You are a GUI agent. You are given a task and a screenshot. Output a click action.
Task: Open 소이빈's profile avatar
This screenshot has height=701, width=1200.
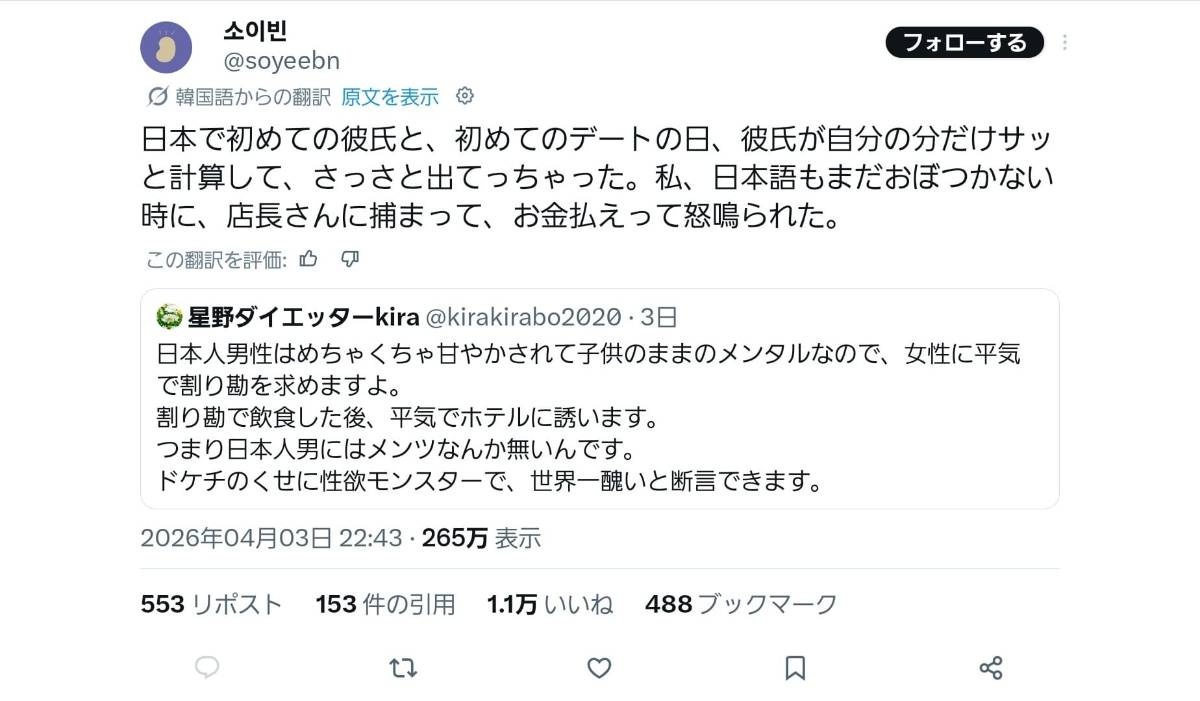[166, 48]
